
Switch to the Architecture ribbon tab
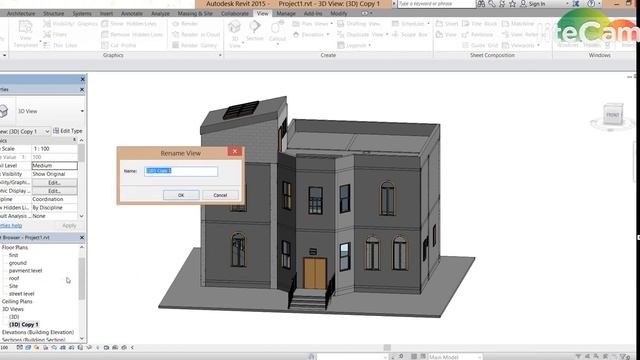21,13
